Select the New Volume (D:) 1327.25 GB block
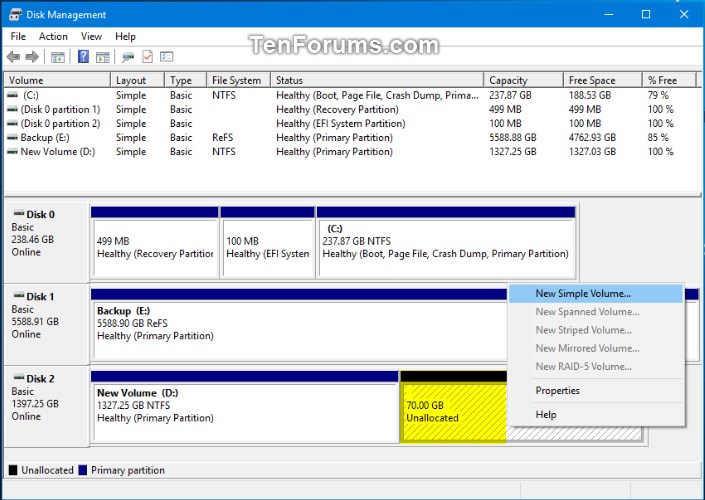This screenshot has width=705, height=500. point(245,407)
